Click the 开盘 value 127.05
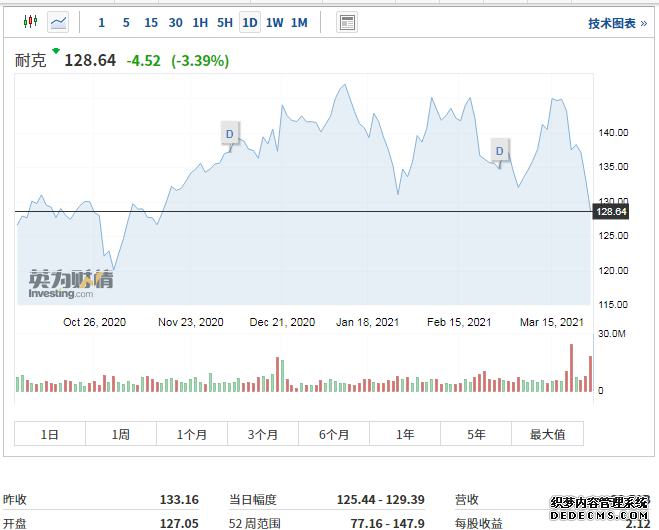The height and width of the screenshot is (530, 659). click(x=179, y=523)
